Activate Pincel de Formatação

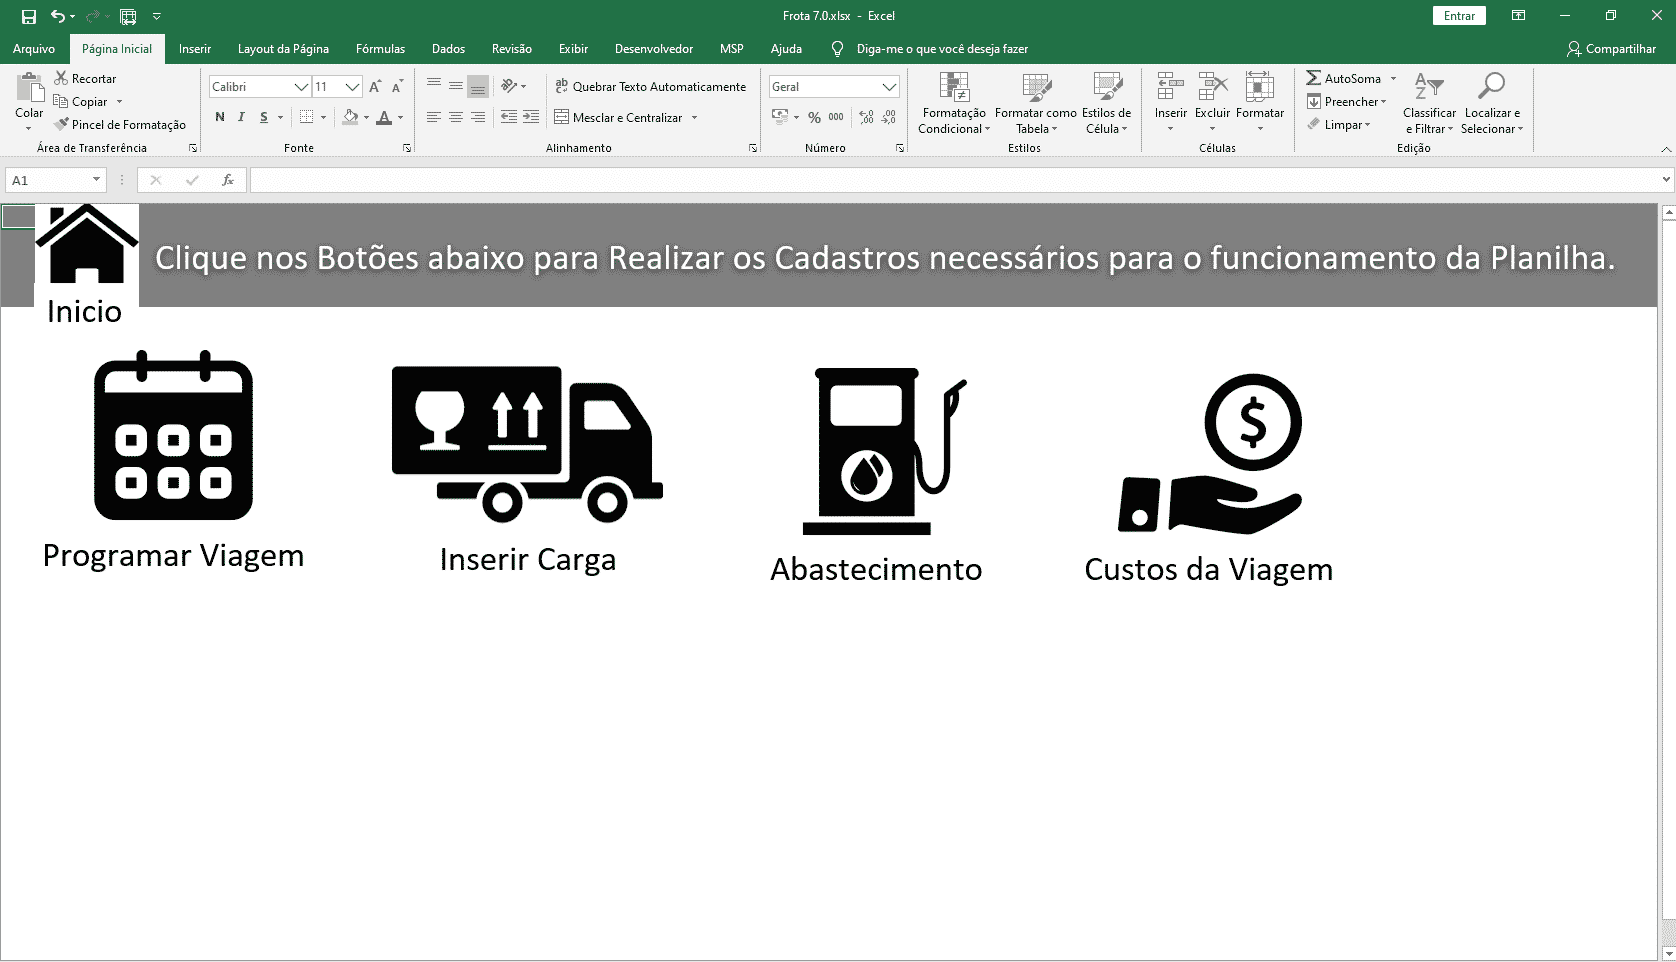[x=120, y=124]
